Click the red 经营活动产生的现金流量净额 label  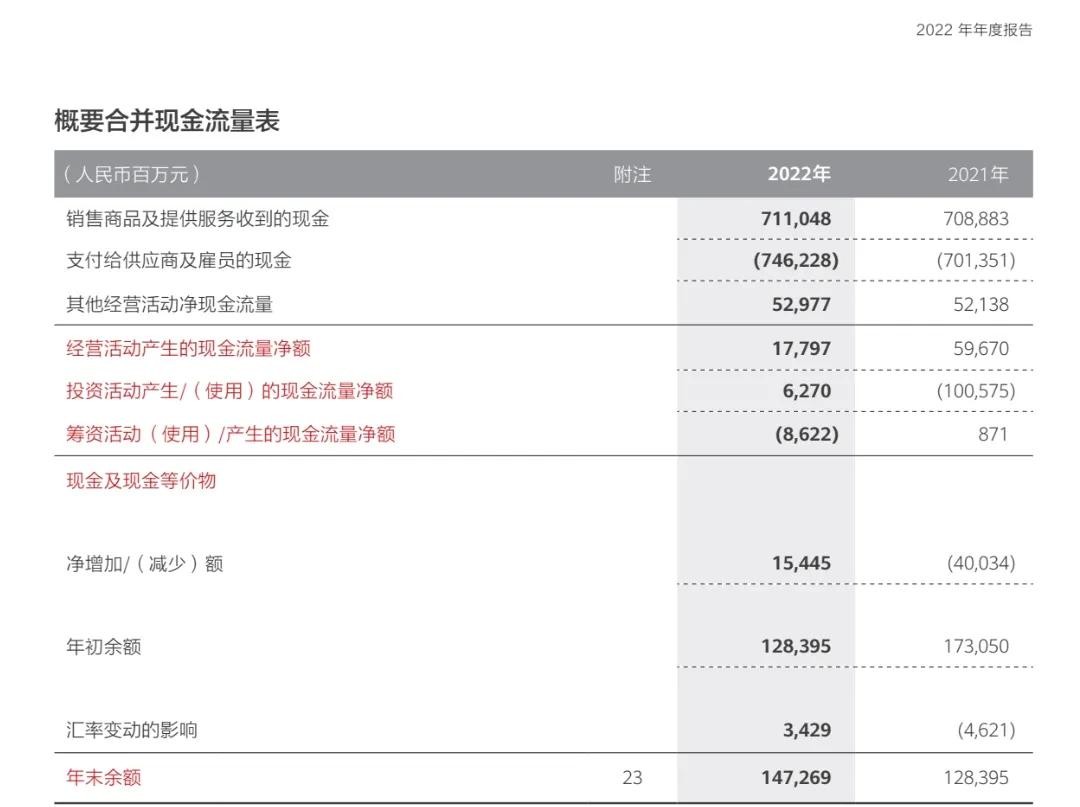[188, 348]
